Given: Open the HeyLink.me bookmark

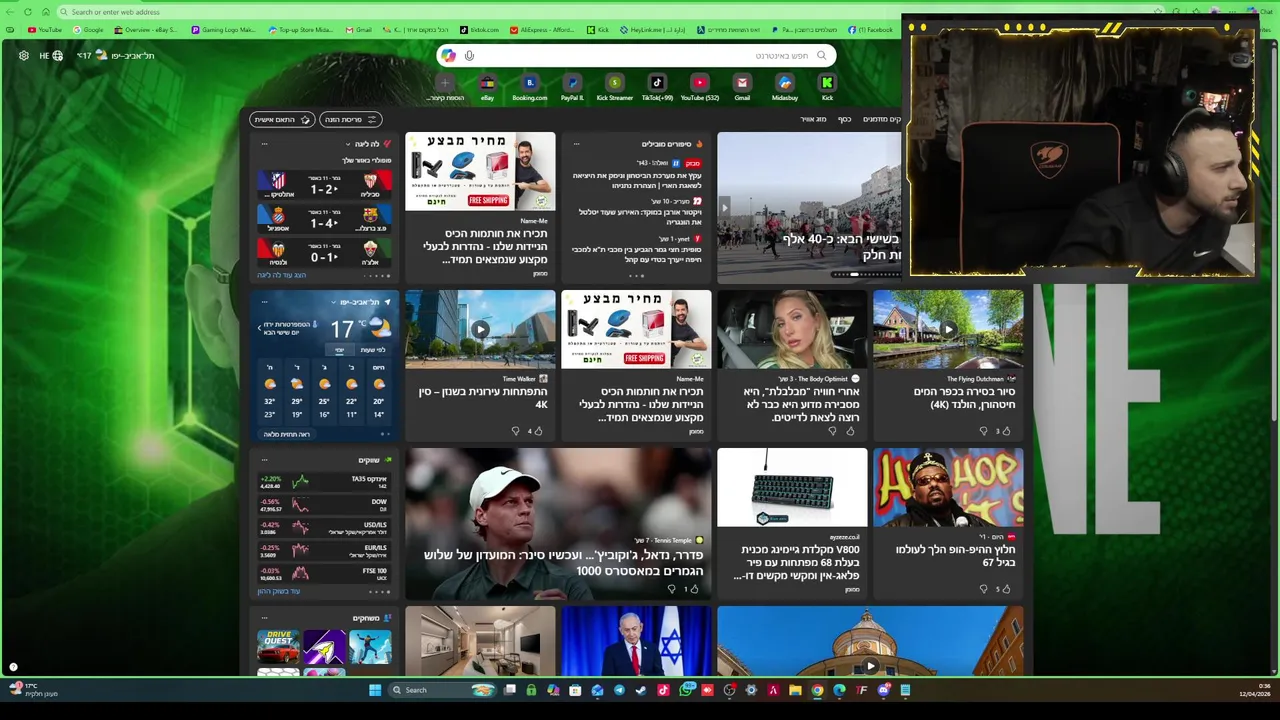Looking at the screenshot, I should 653,30.
